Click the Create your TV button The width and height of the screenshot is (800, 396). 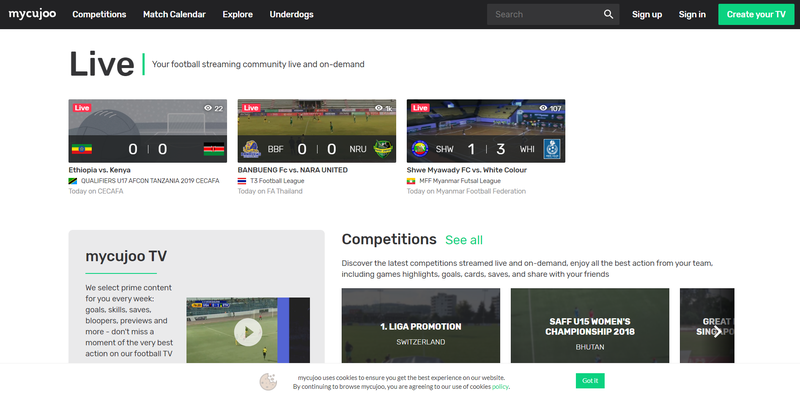click(756, 14)
